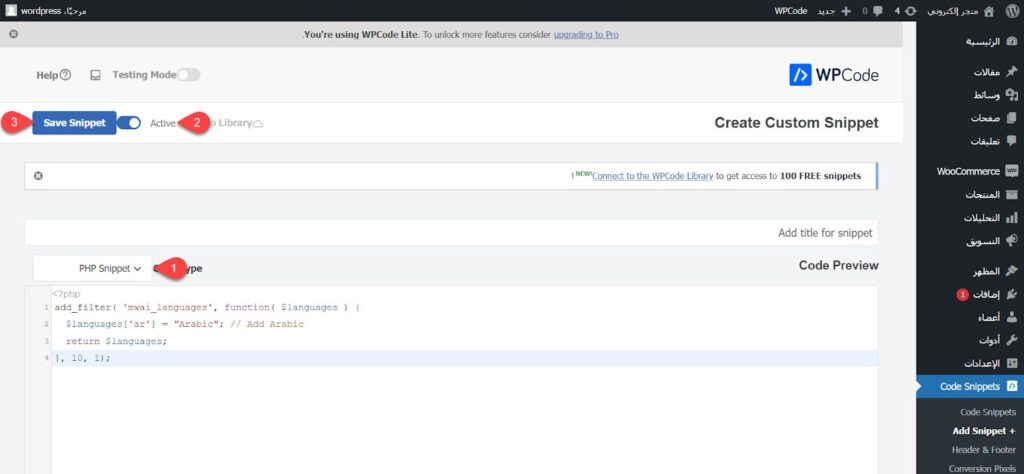Open the جديد (New) menu in admin bar
The image size is (1024, 474).
tap(832, 11)
